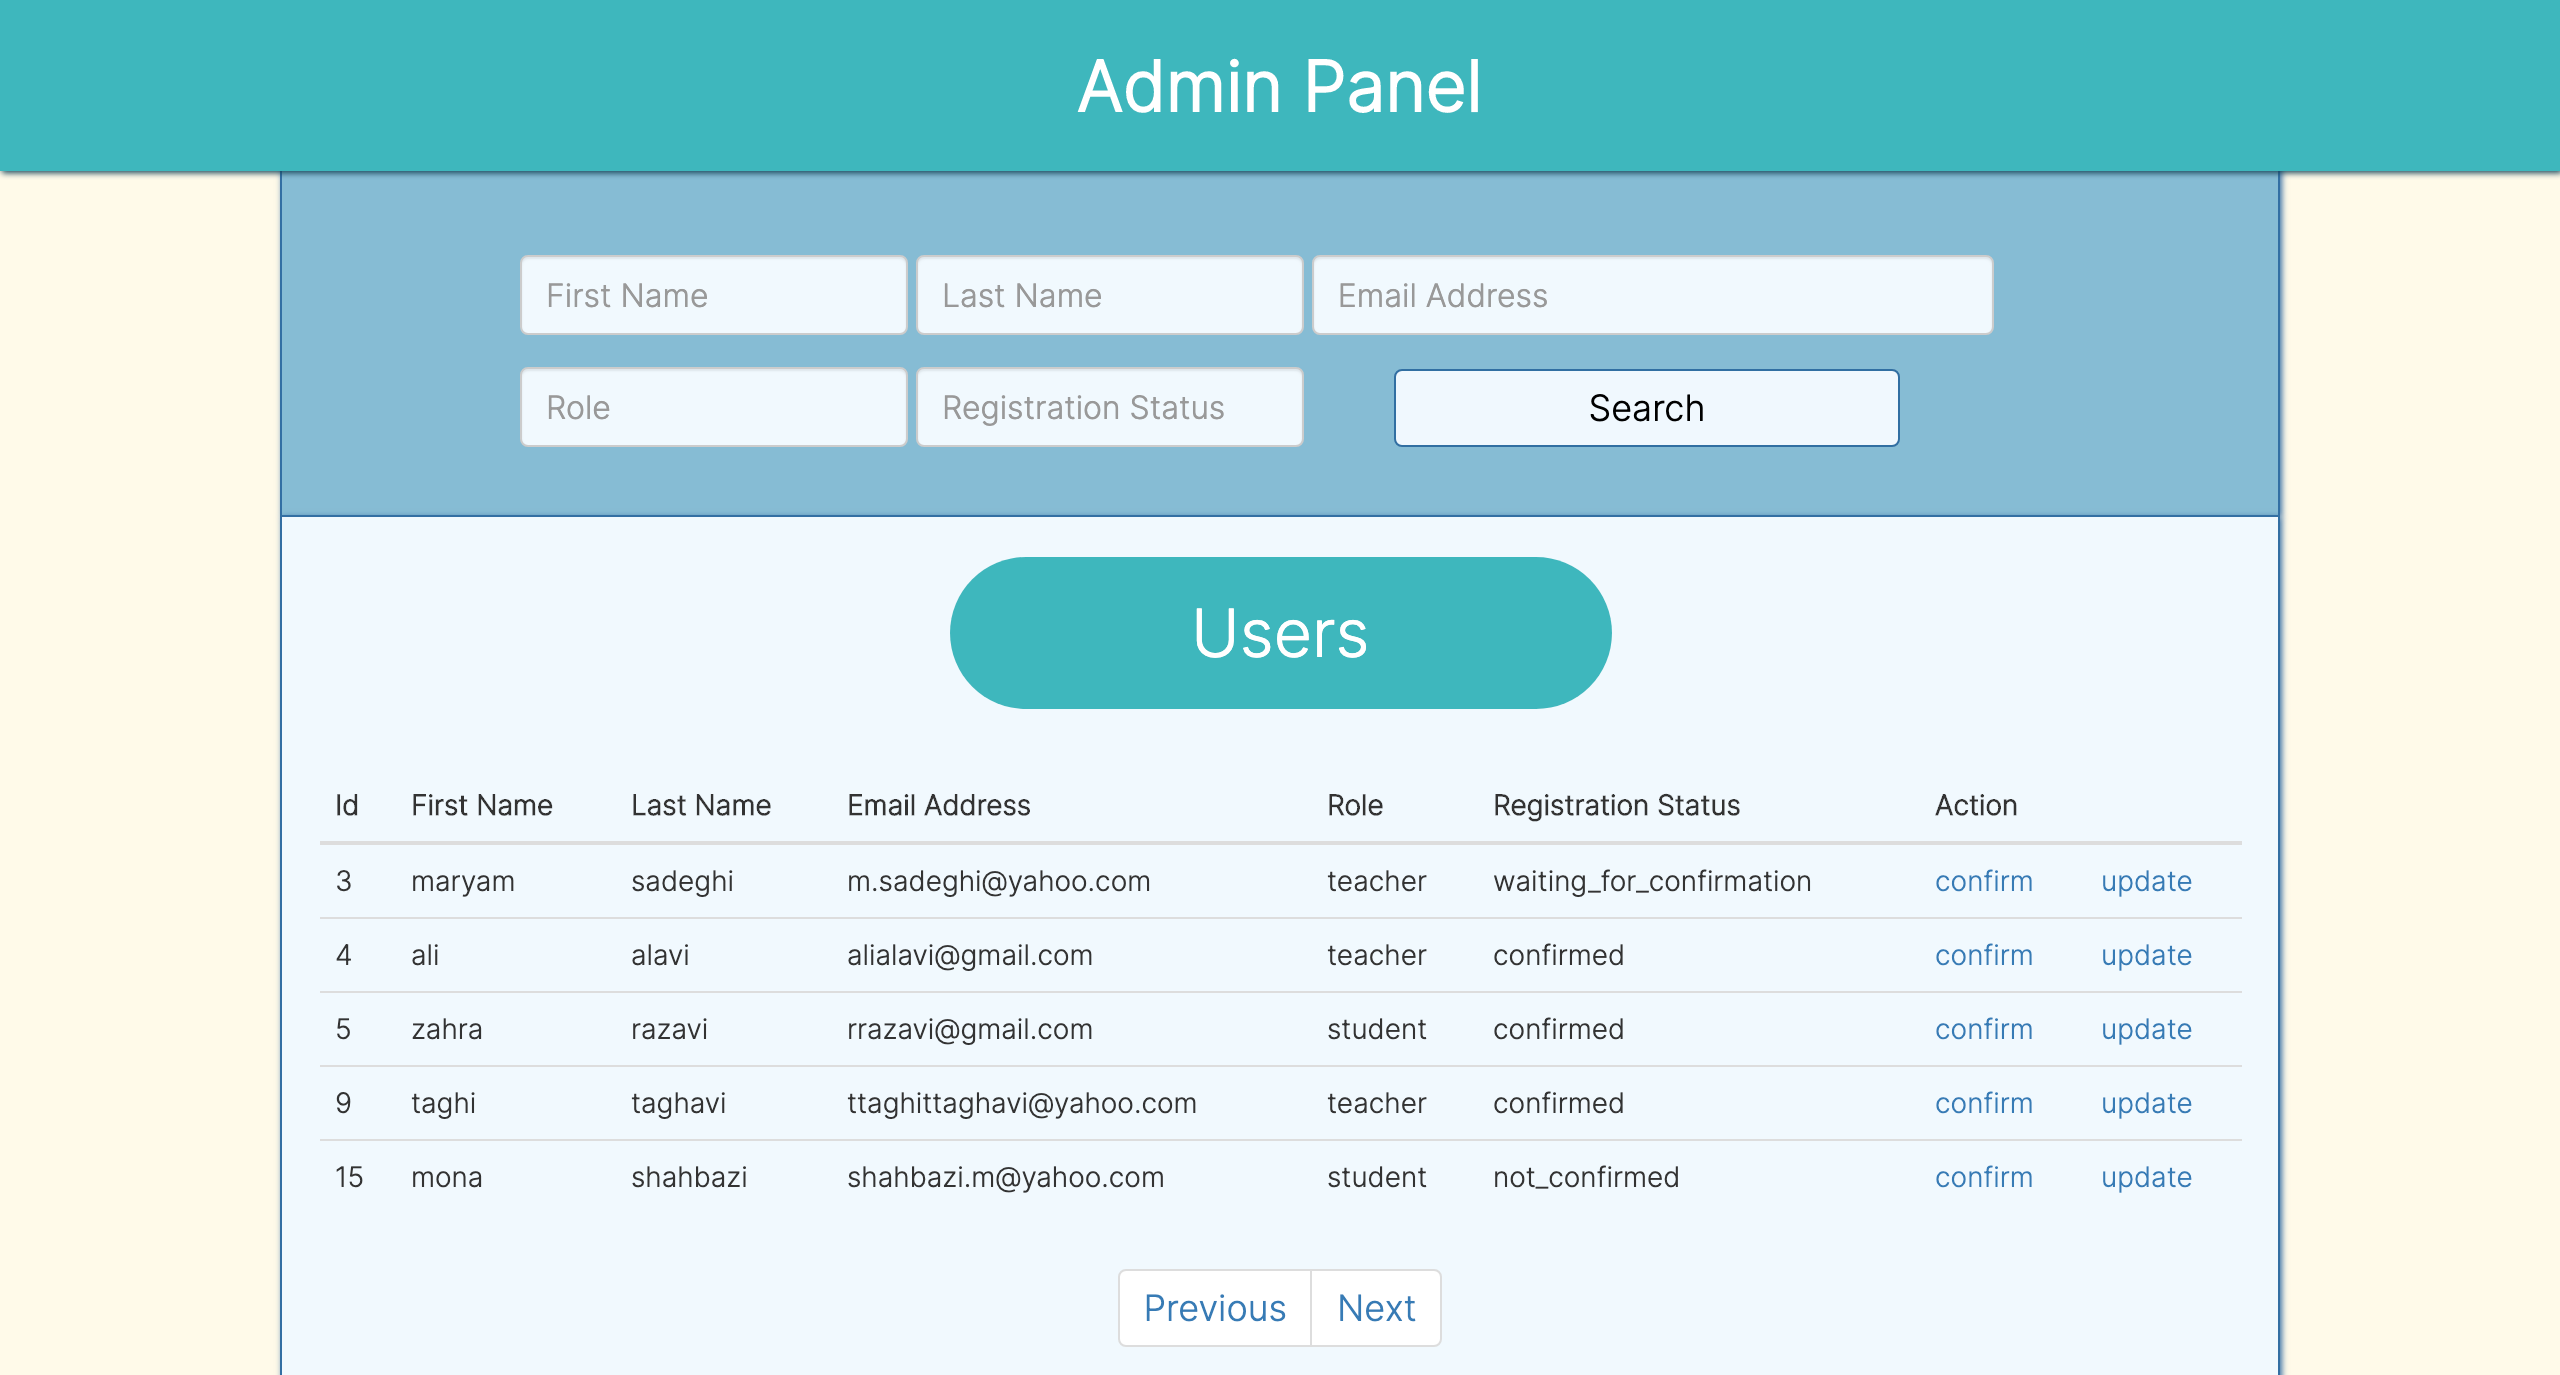Confirm user maryam sadeghi
The height and width of the screenshot is (1375, 2560).
pyautogui.click(x=1983, y=881)
